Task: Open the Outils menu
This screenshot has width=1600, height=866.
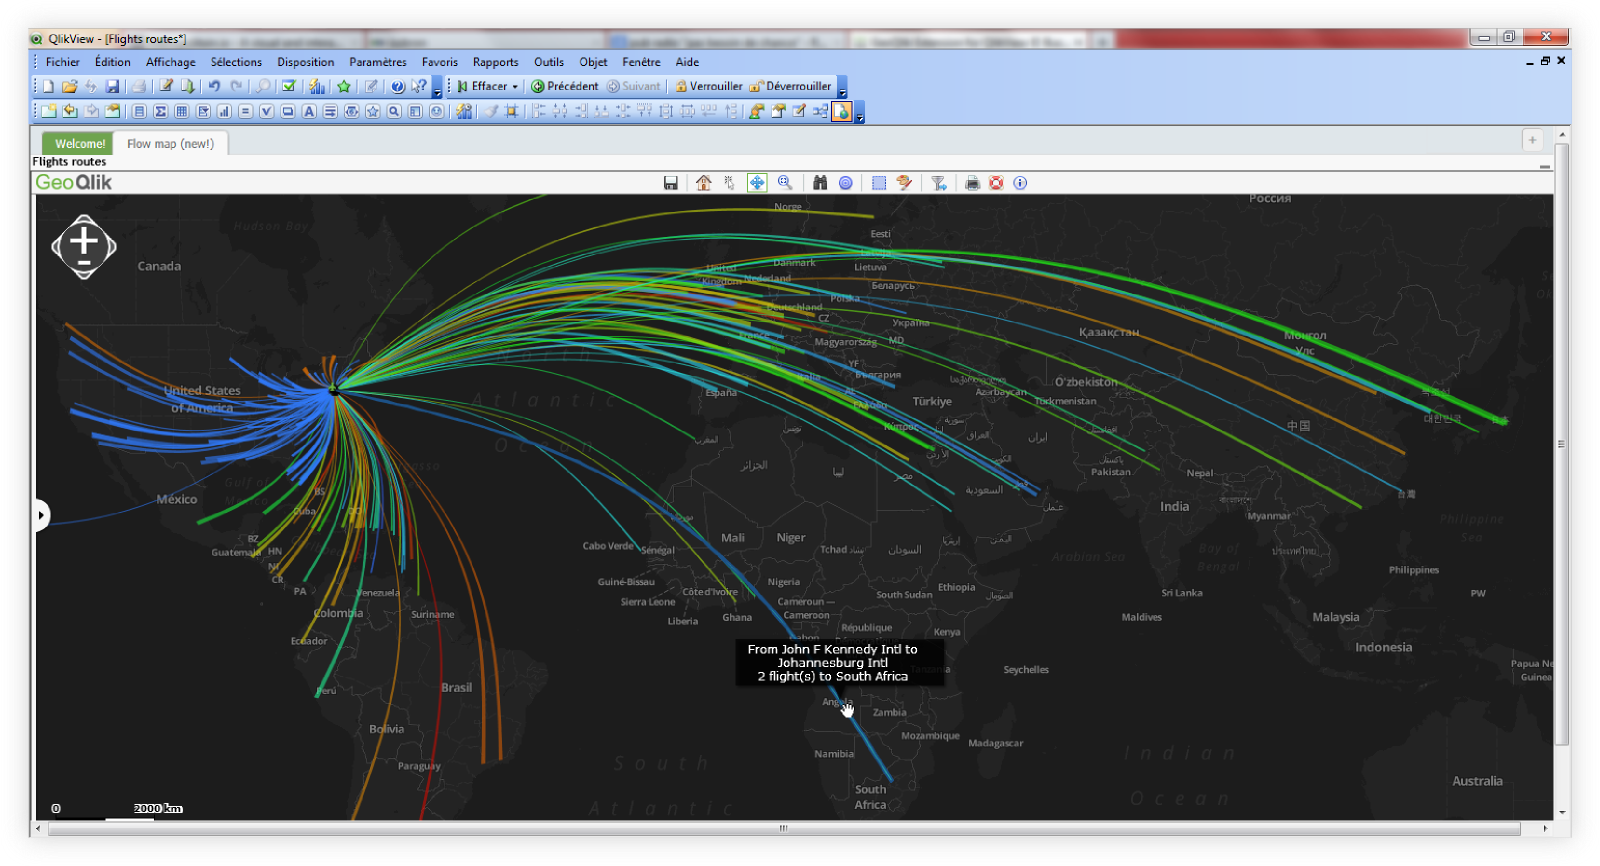Action: click(549, 62)
